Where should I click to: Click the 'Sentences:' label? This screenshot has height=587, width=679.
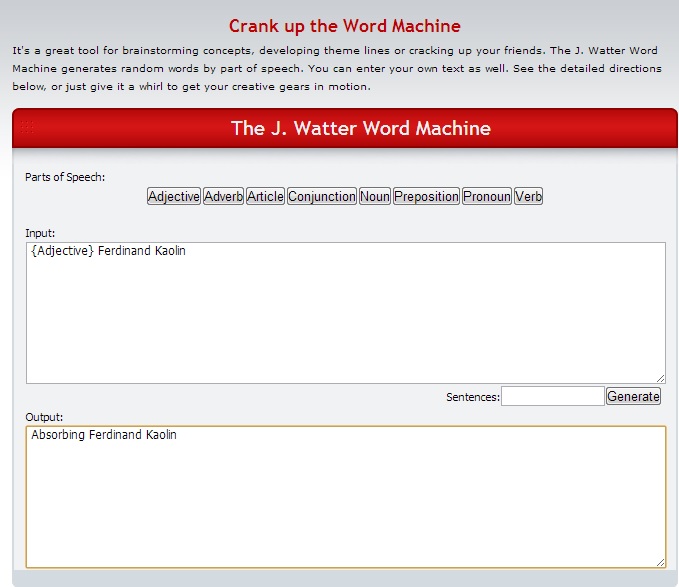(473, 397)
